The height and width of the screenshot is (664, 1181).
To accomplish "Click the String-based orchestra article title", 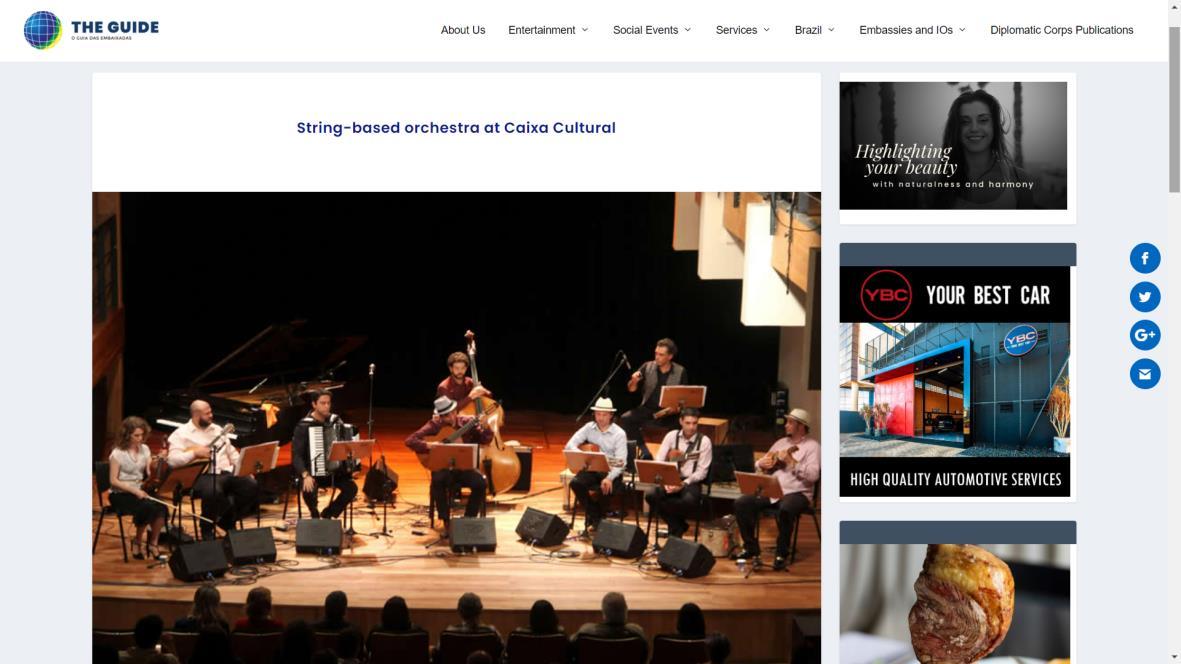I will (x=456, y=128).
